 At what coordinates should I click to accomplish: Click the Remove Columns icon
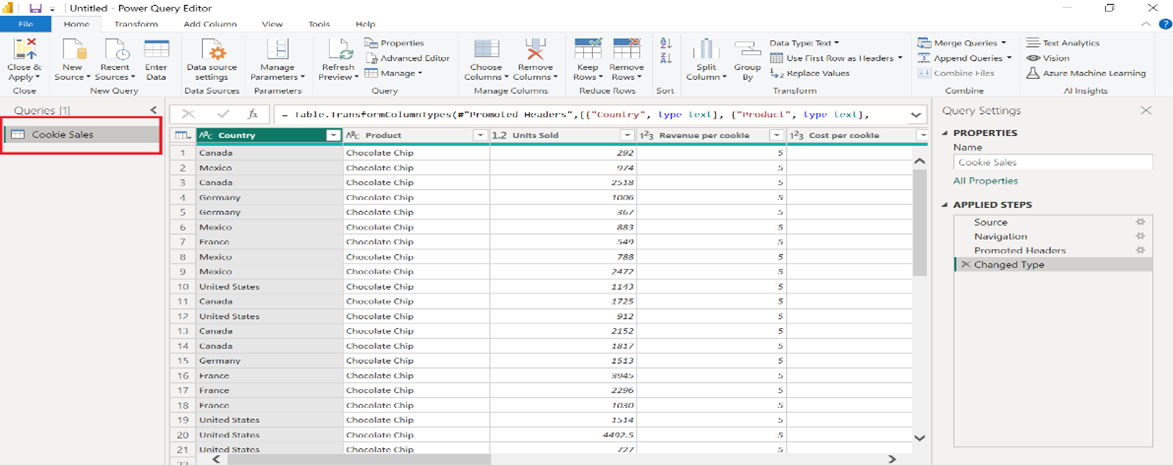tap(535, 49)
